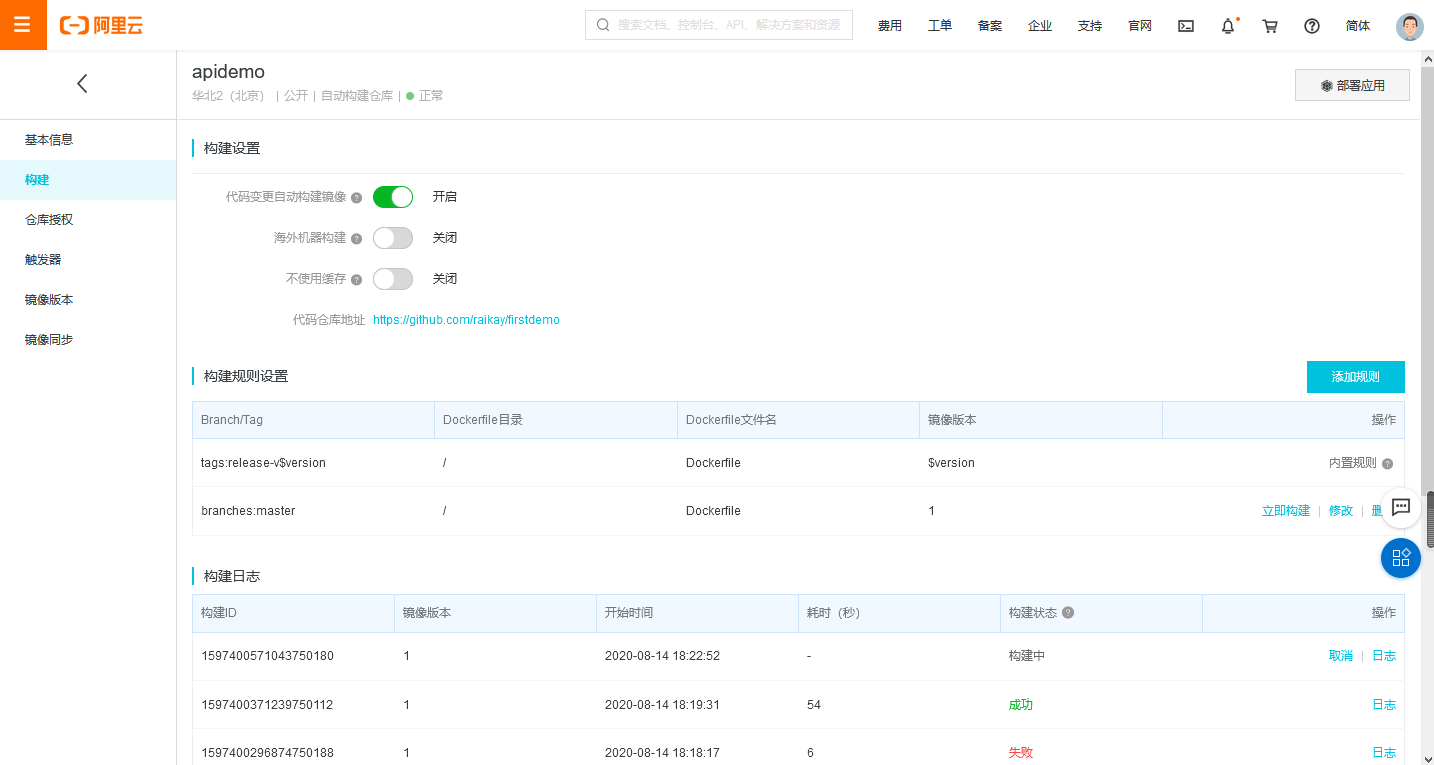Select 镜像版本 in the sidebar
Image resolution: width=1434 pixels, height=765 pixels.
click(x=49, y=299)
